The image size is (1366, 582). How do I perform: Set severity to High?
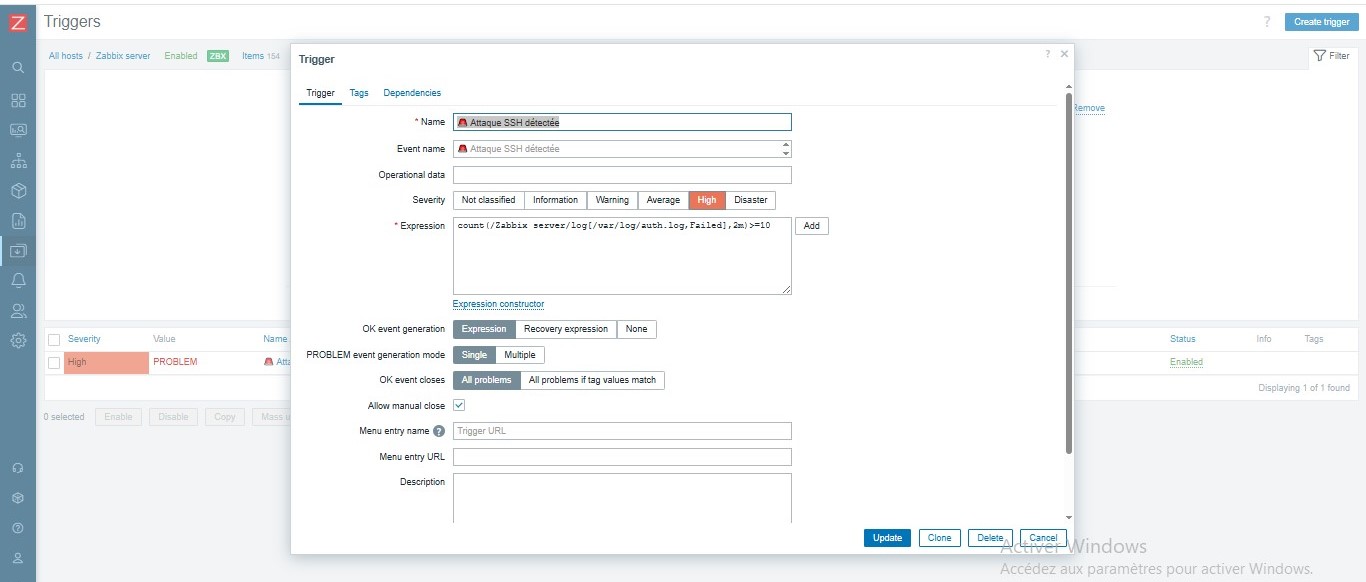707,200
